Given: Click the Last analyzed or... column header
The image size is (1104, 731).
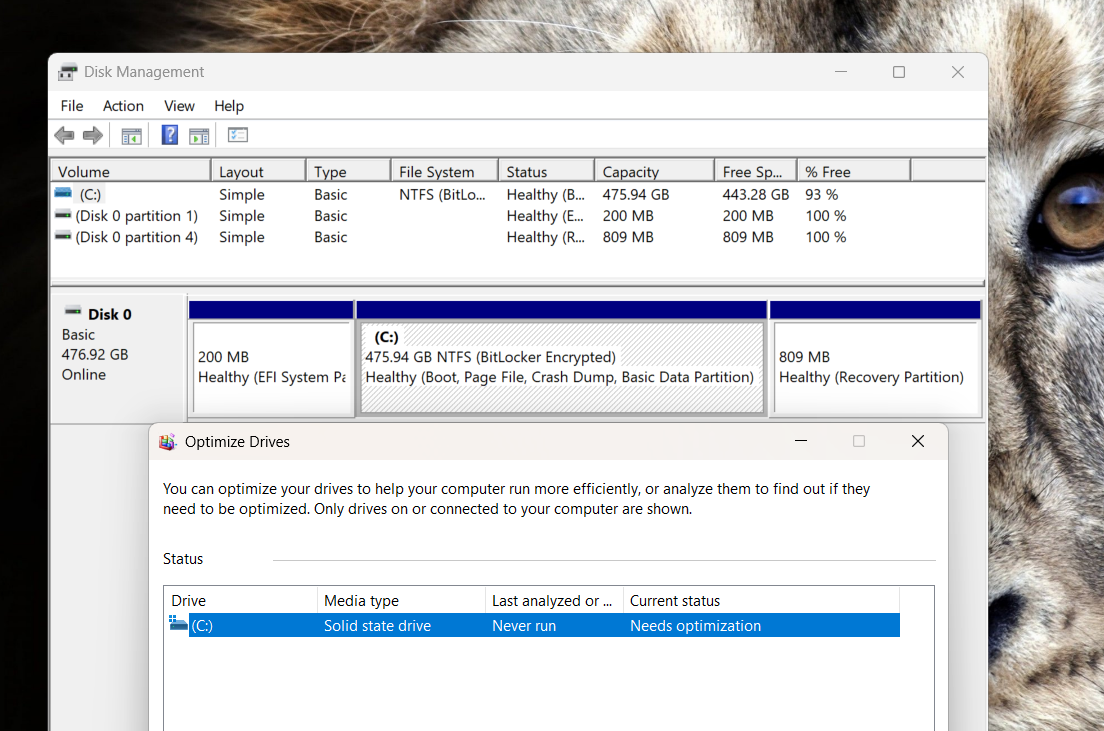Looking at the screenshot, I should [554, 601].
